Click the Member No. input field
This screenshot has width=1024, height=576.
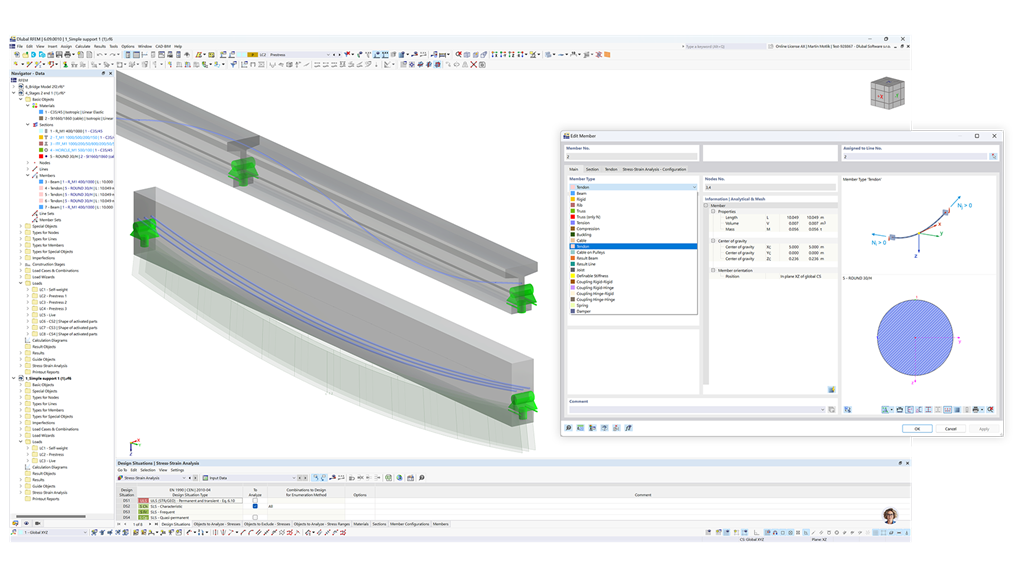(x=632, y=157)
